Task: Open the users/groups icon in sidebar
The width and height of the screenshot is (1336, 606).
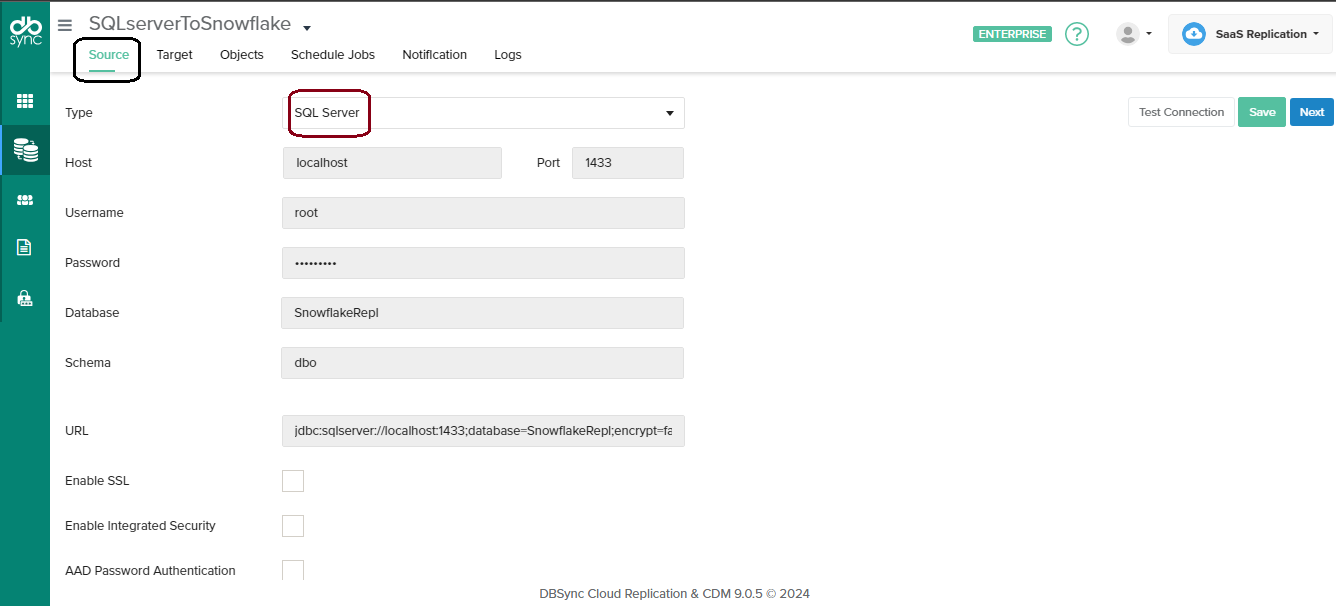Action: [25, 199]
